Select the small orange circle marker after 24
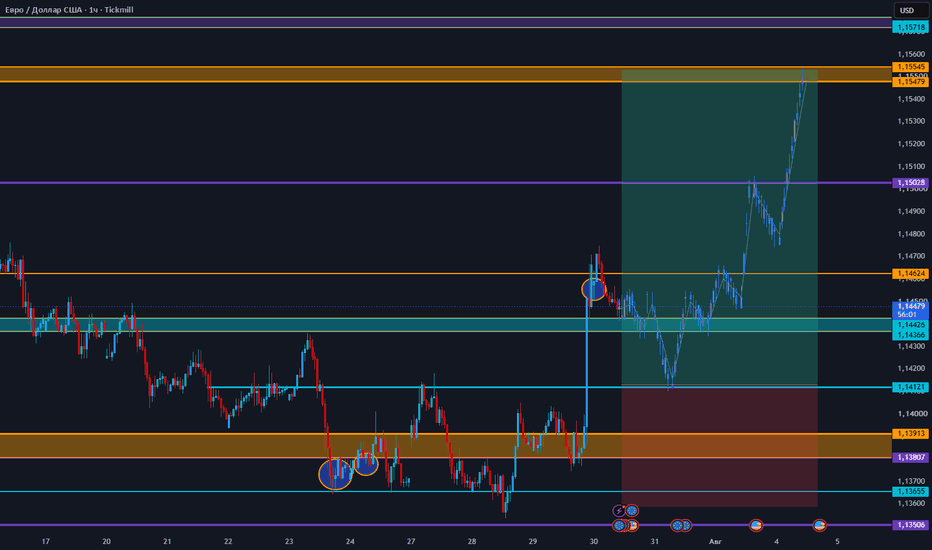This screenshot has width=932, height=550. [x=366, y=464]
